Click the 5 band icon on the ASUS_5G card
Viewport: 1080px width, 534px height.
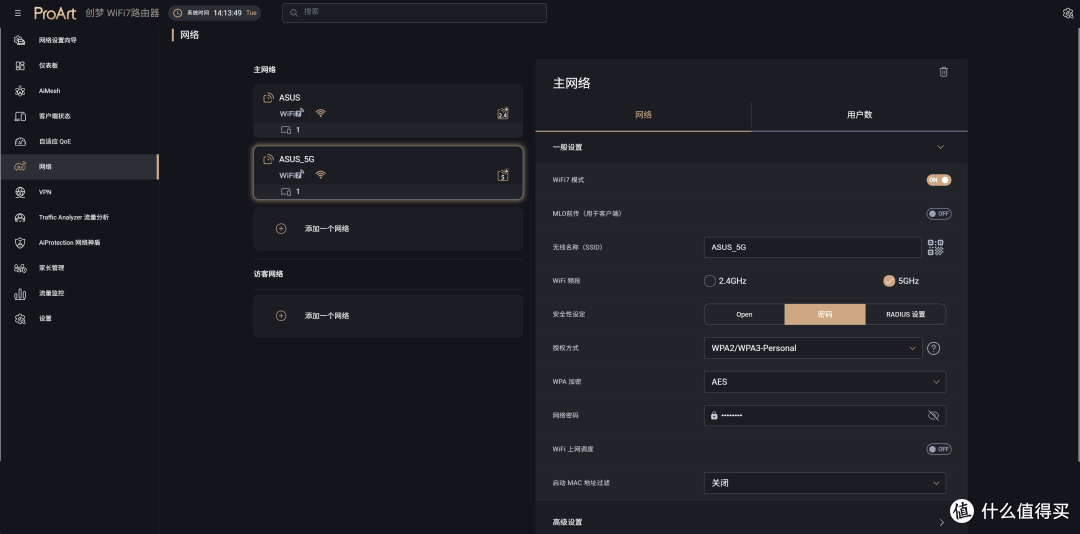point(503,175)
